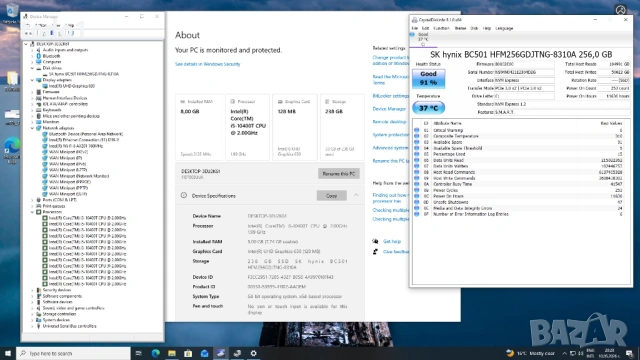
Task: Open File Explorer from the taskbar
Action: (172, 353)
